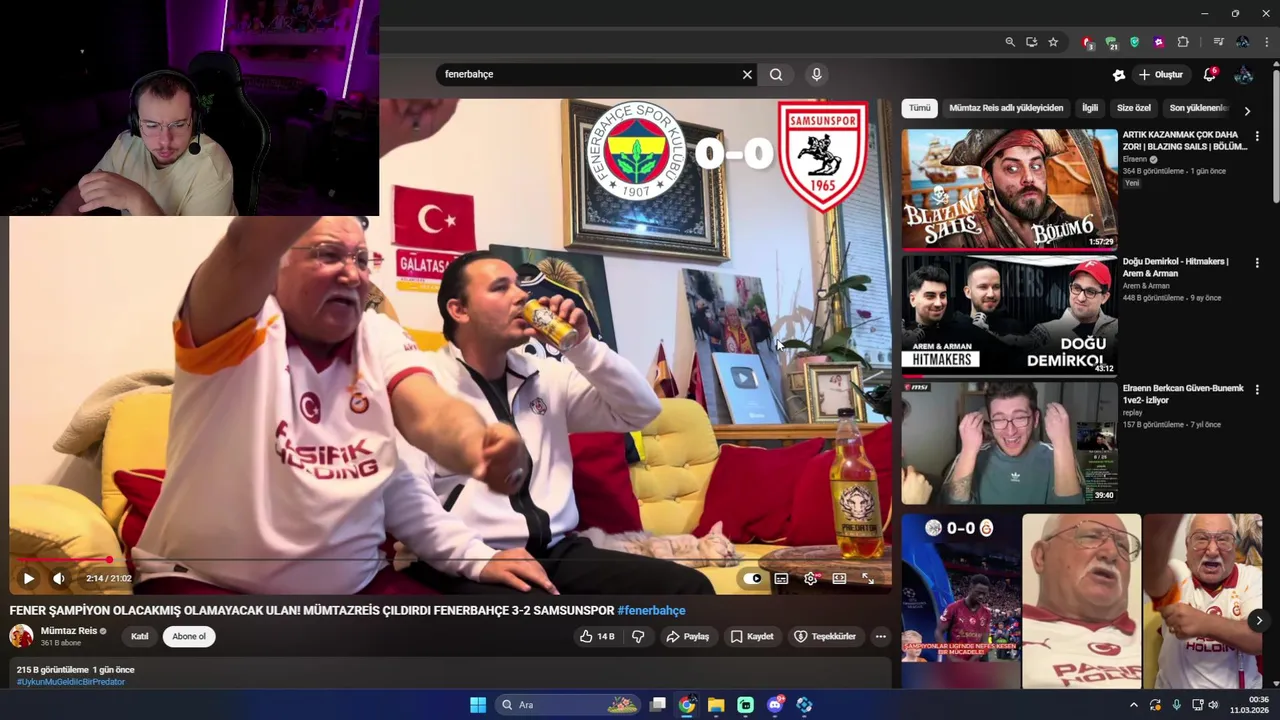Viewport: 1280px width, 720px height.
Task: Open the Mümtaz Reis channel avatar
Action: pos(21,636)
